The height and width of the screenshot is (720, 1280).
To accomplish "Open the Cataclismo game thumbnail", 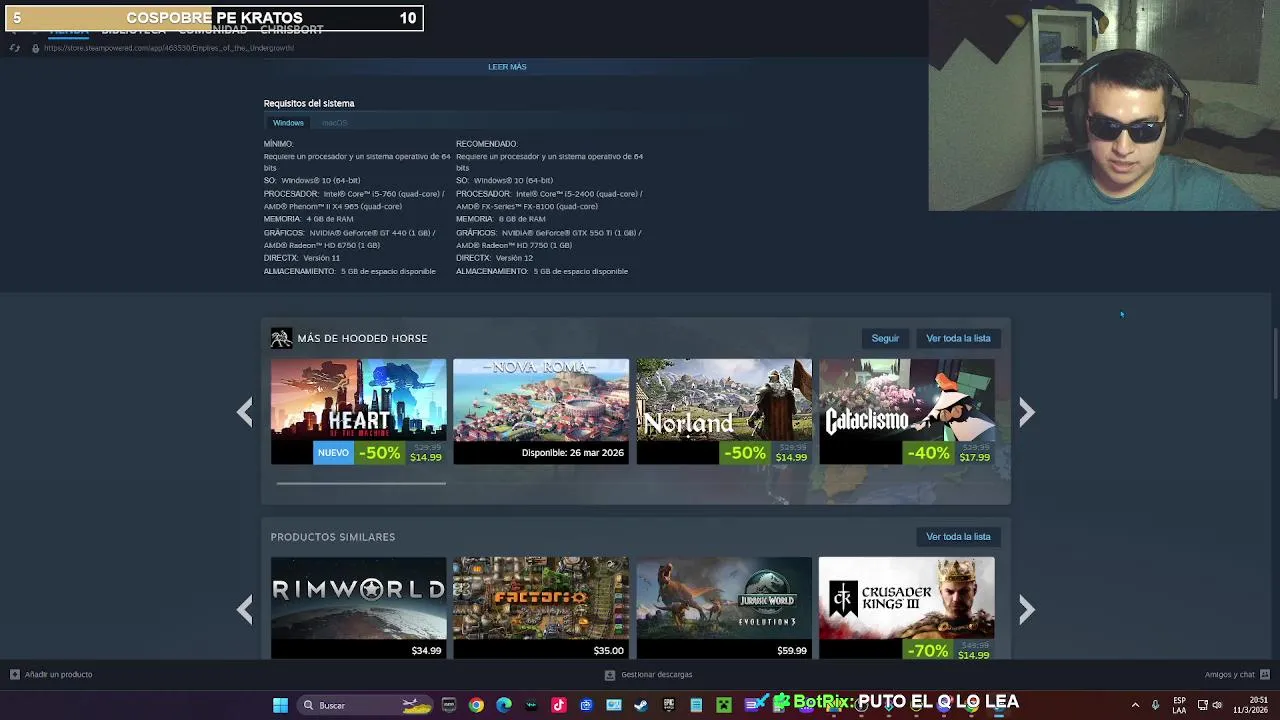I will (x=907, y=400).
